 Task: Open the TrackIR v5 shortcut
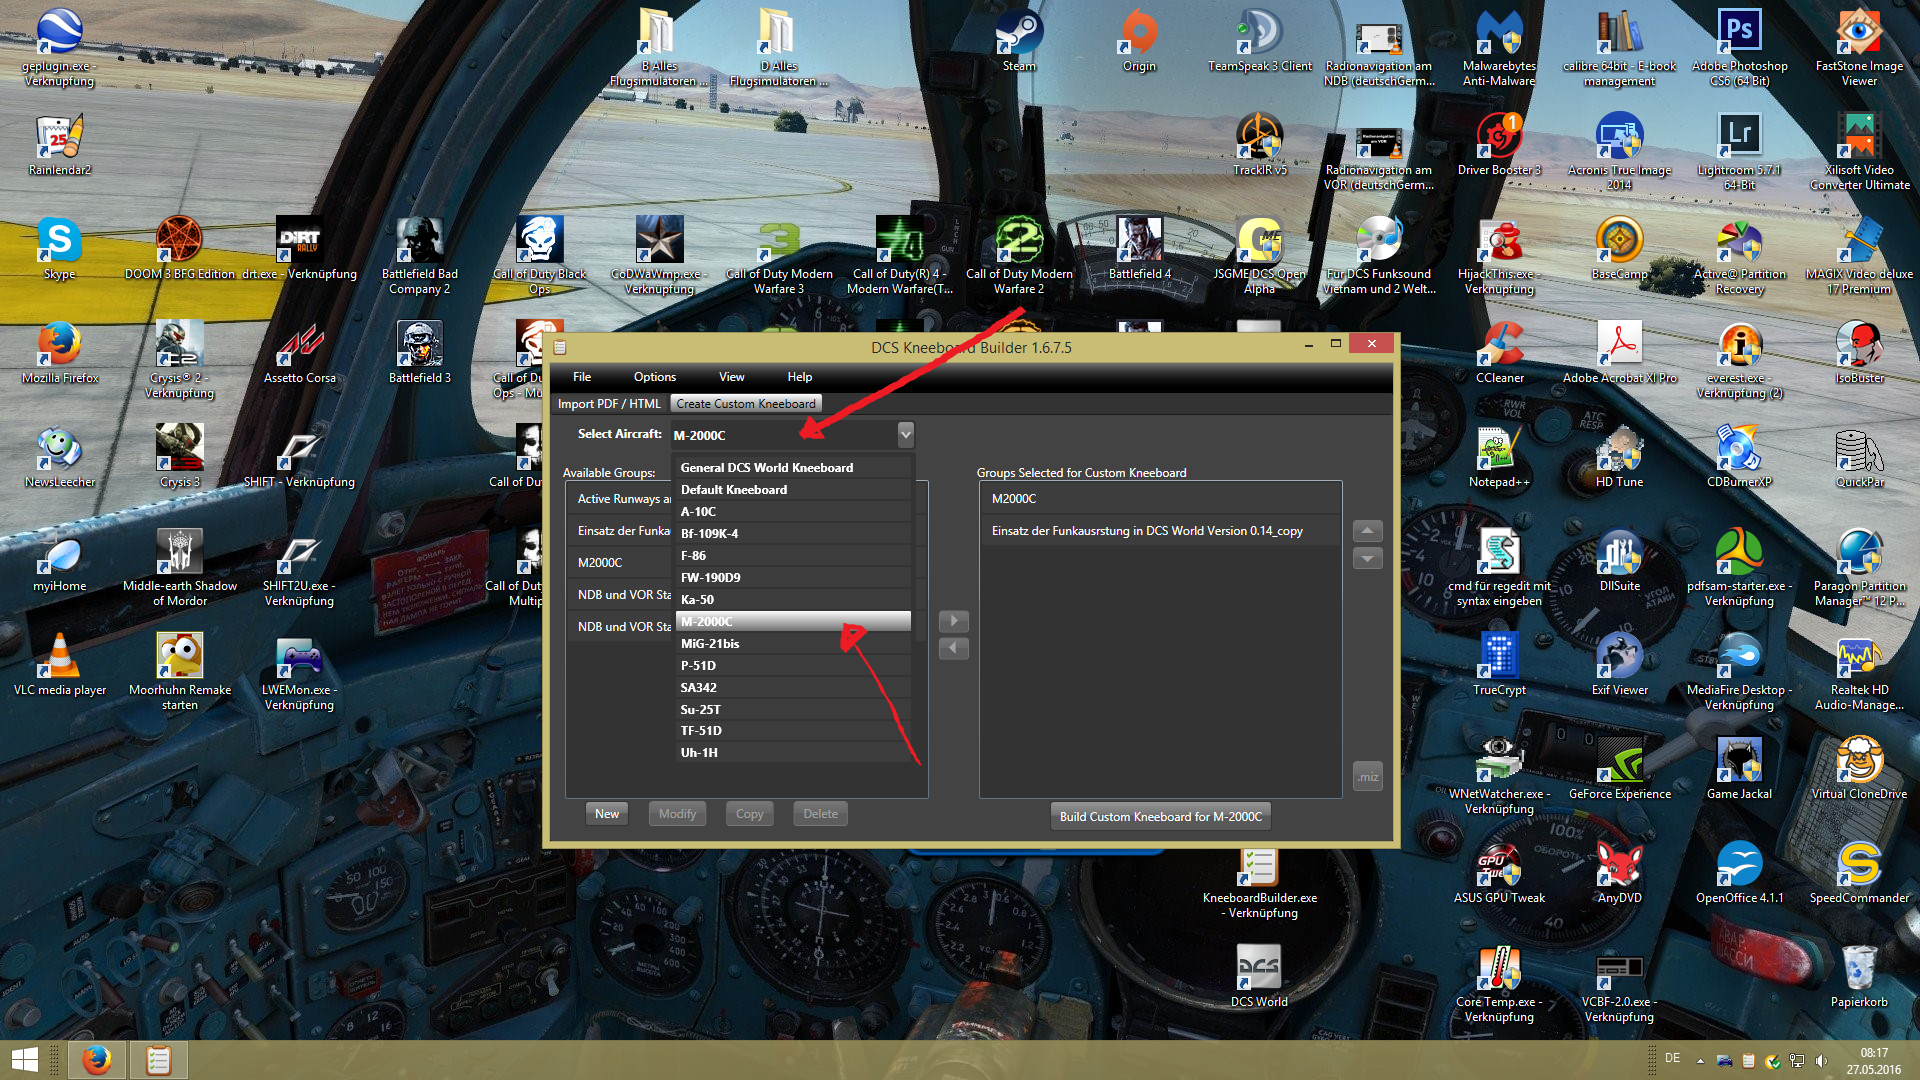tap(1259, 144)
